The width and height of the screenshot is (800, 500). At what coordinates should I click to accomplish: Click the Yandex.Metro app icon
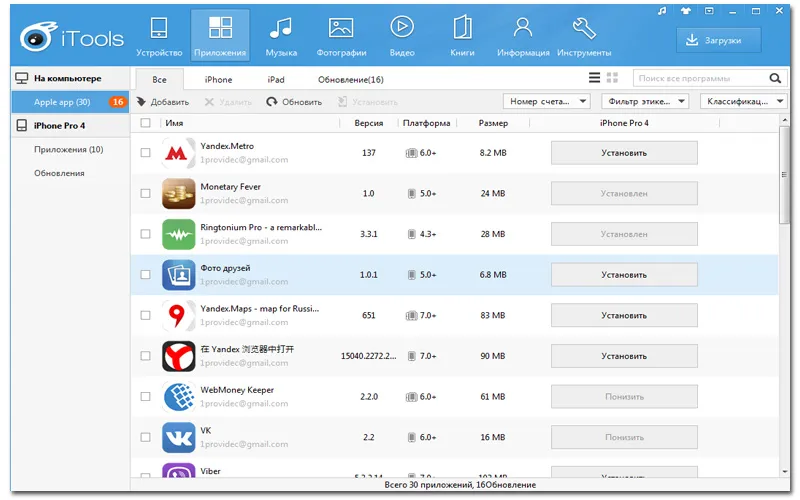pos(178,153)
